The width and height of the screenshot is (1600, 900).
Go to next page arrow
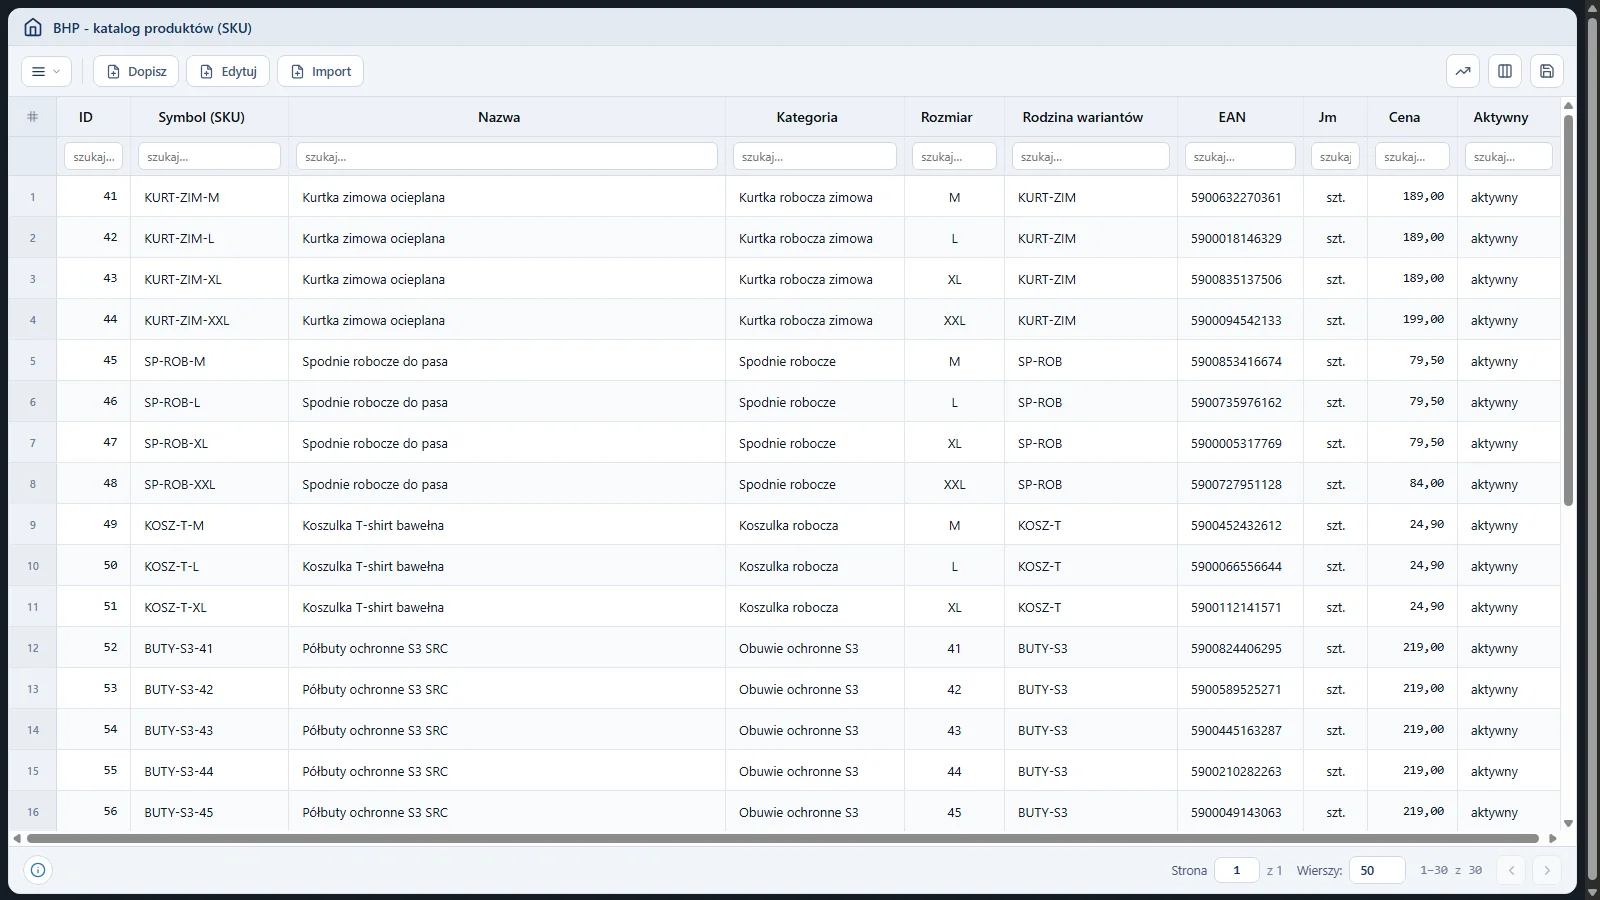1547,870
